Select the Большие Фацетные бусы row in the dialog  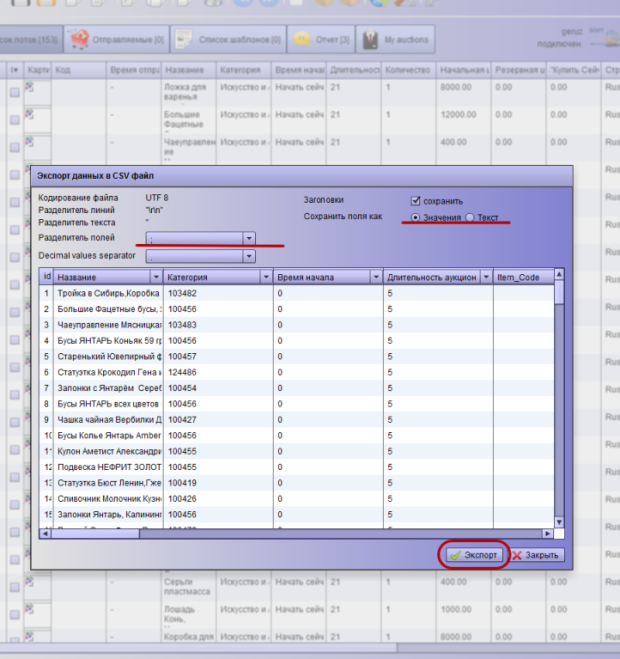coord(297,309)
